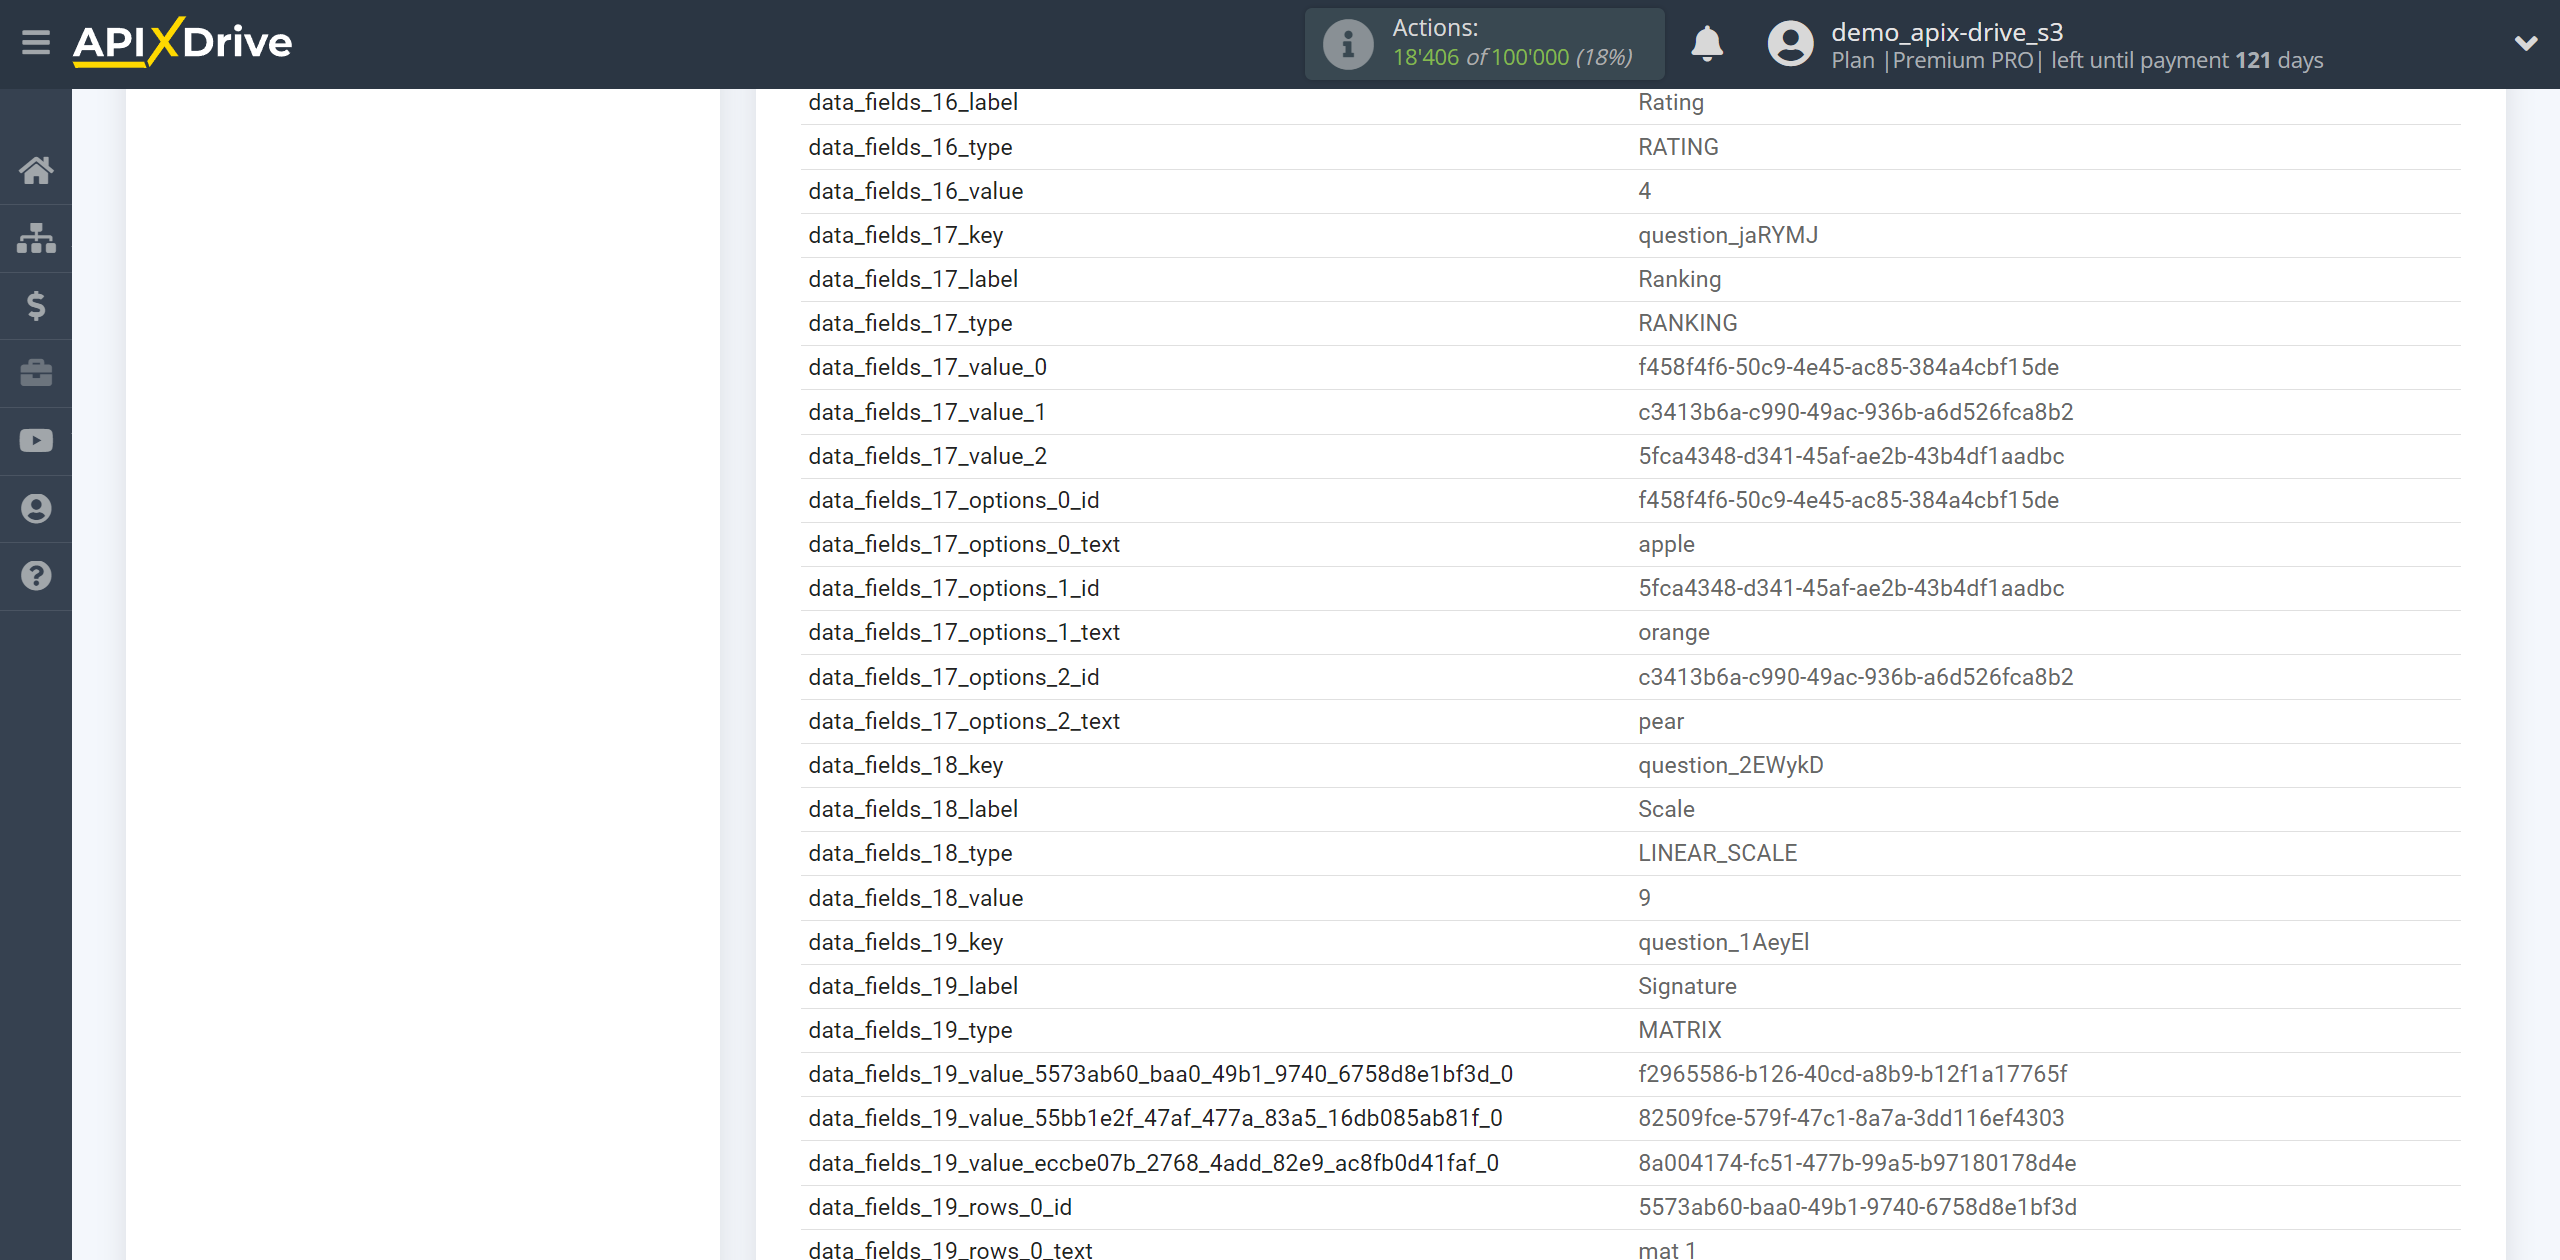Image resolution: width=2560 pixels, height=1260 pixels.
Task: Click the Actions info icon
Action: tap(1348, 44)
